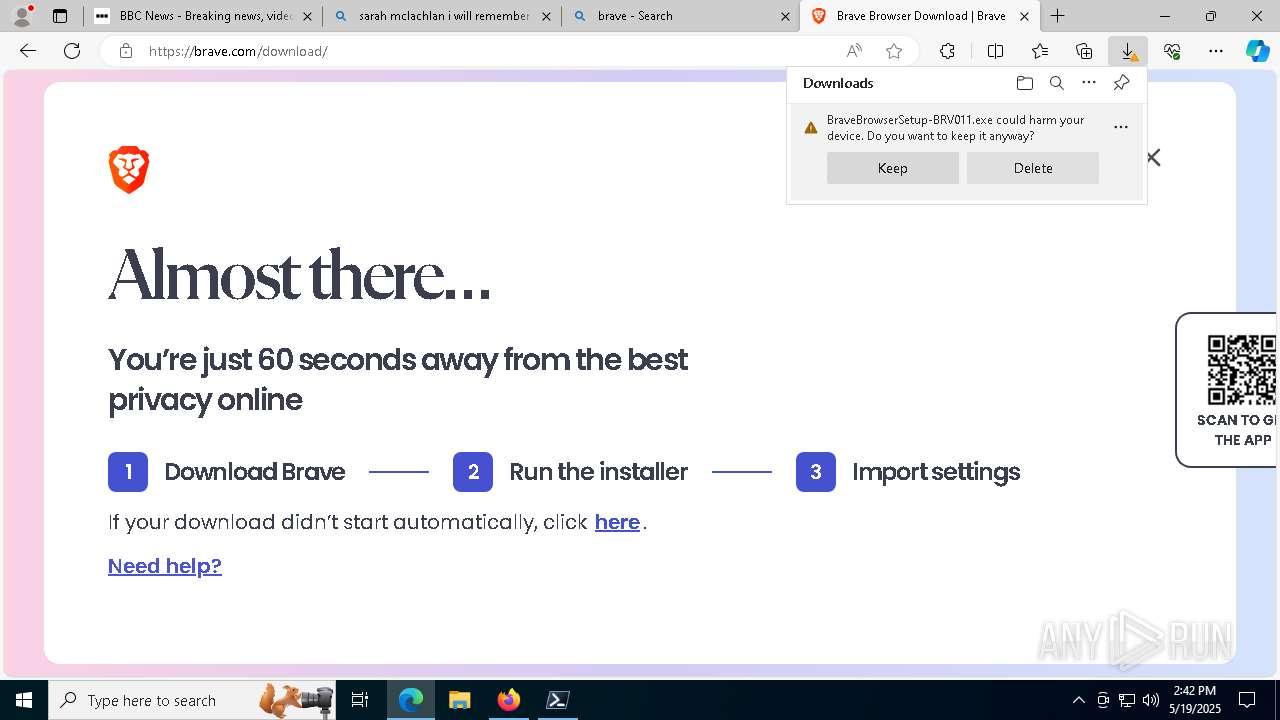The height and width of the screenshot is (720, 1280).
Task: Open Task View on taskbar
Action: [360, 700]
